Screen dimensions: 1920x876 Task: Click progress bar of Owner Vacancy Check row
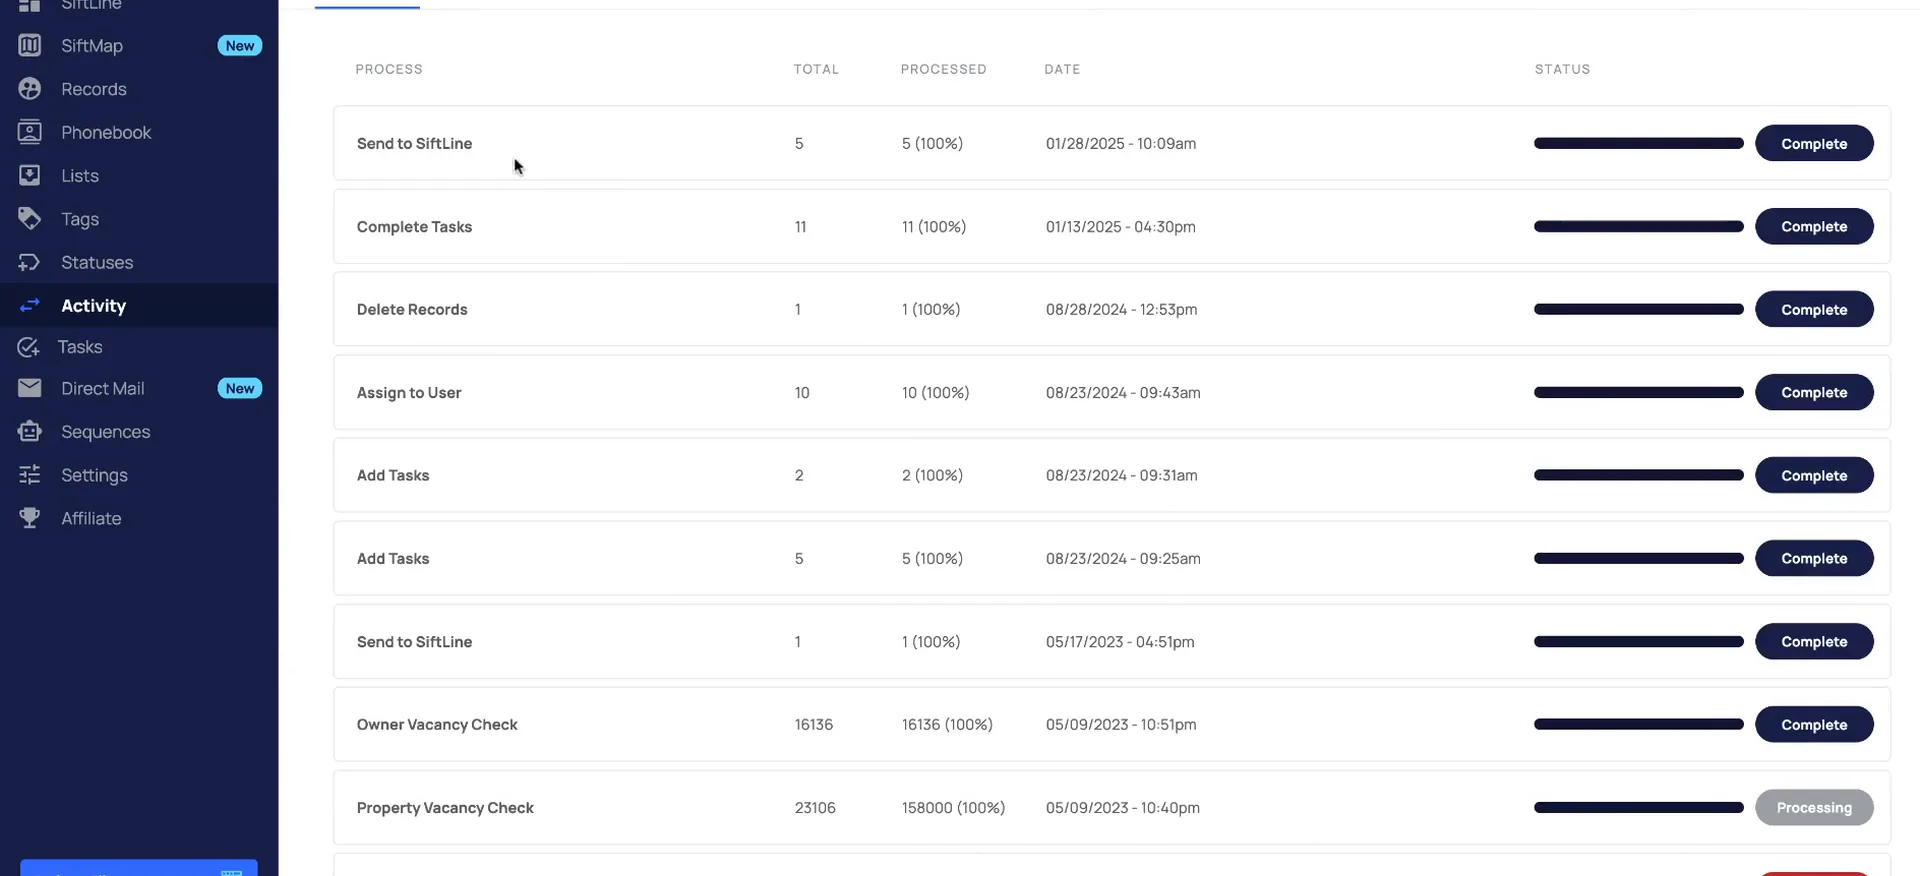click(1639, 724)
